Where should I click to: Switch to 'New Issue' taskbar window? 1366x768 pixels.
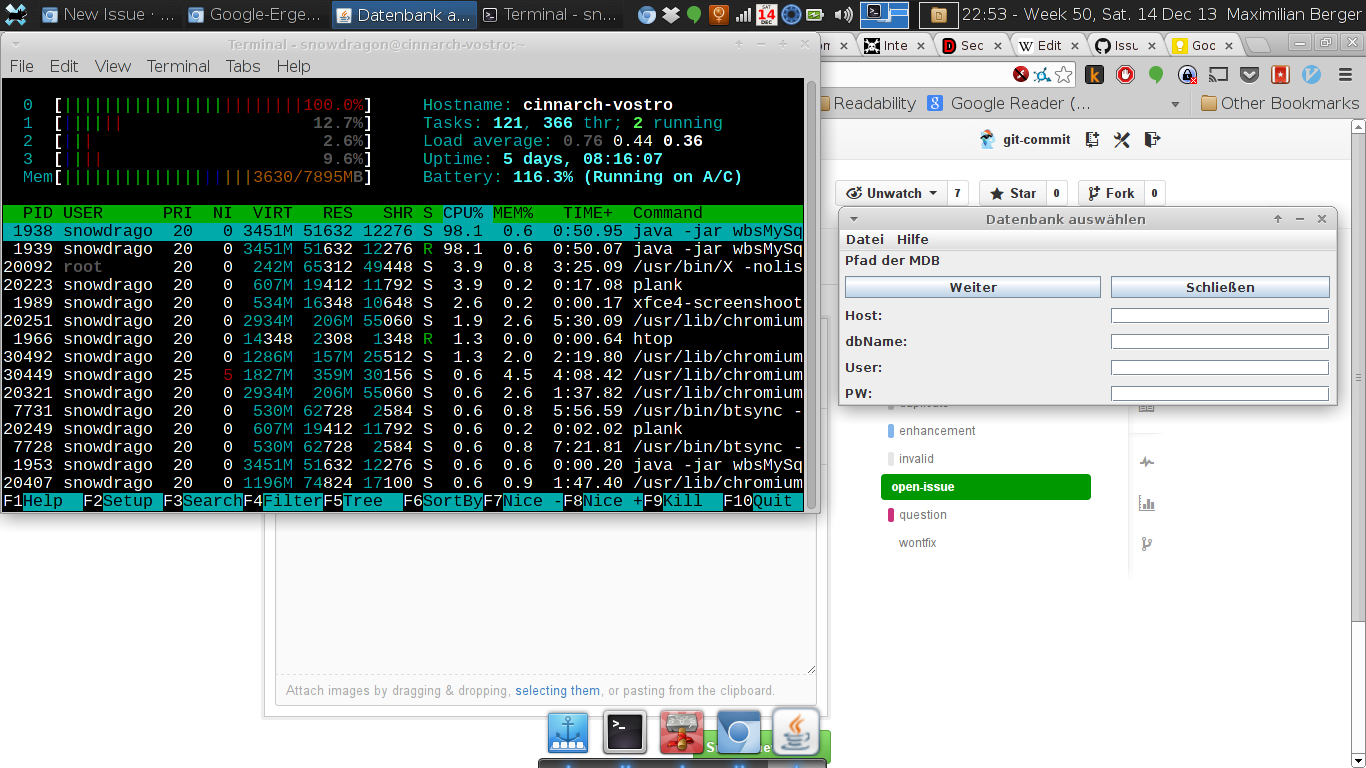pos(107,15)
